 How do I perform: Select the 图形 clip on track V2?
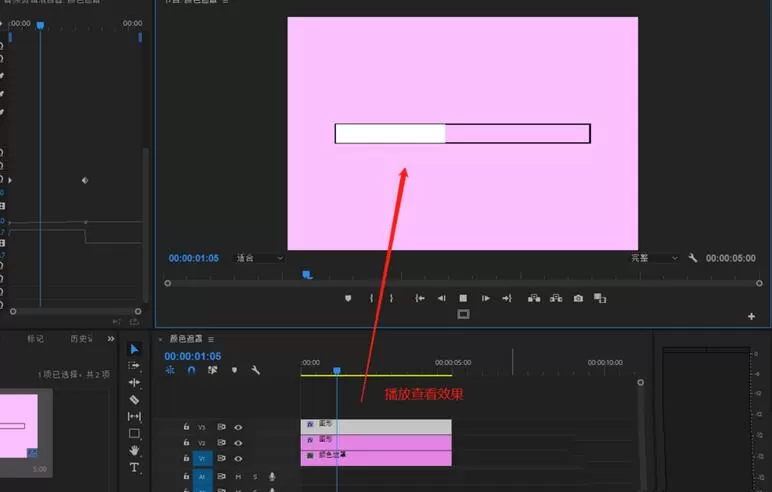tap(376, 442)
